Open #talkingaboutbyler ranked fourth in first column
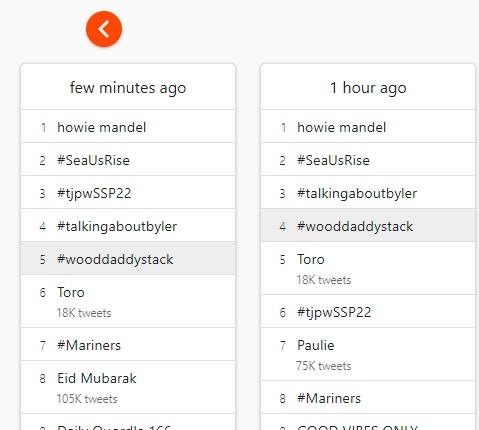This screenshot has height=430, width=479. pyautogui.click(x=128, y=225)
